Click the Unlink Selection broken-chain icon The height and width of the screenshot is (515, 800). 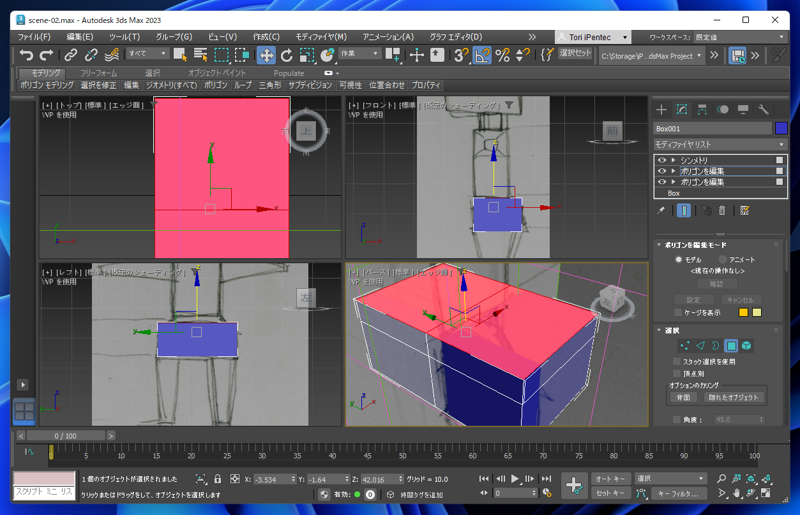point(91,55)
